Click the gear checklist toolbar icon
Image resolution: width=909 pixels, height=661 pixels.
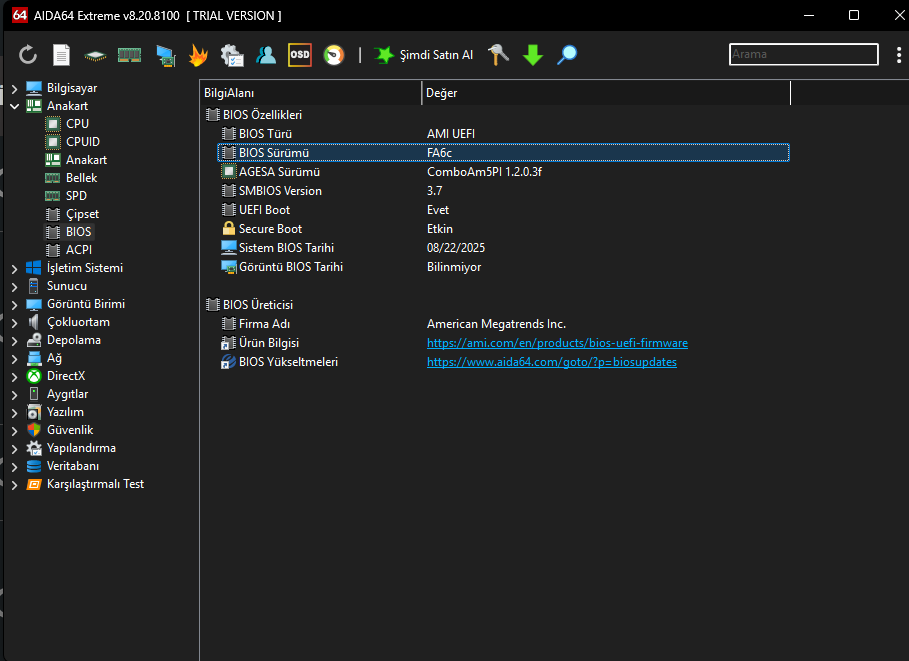point(232,55)
